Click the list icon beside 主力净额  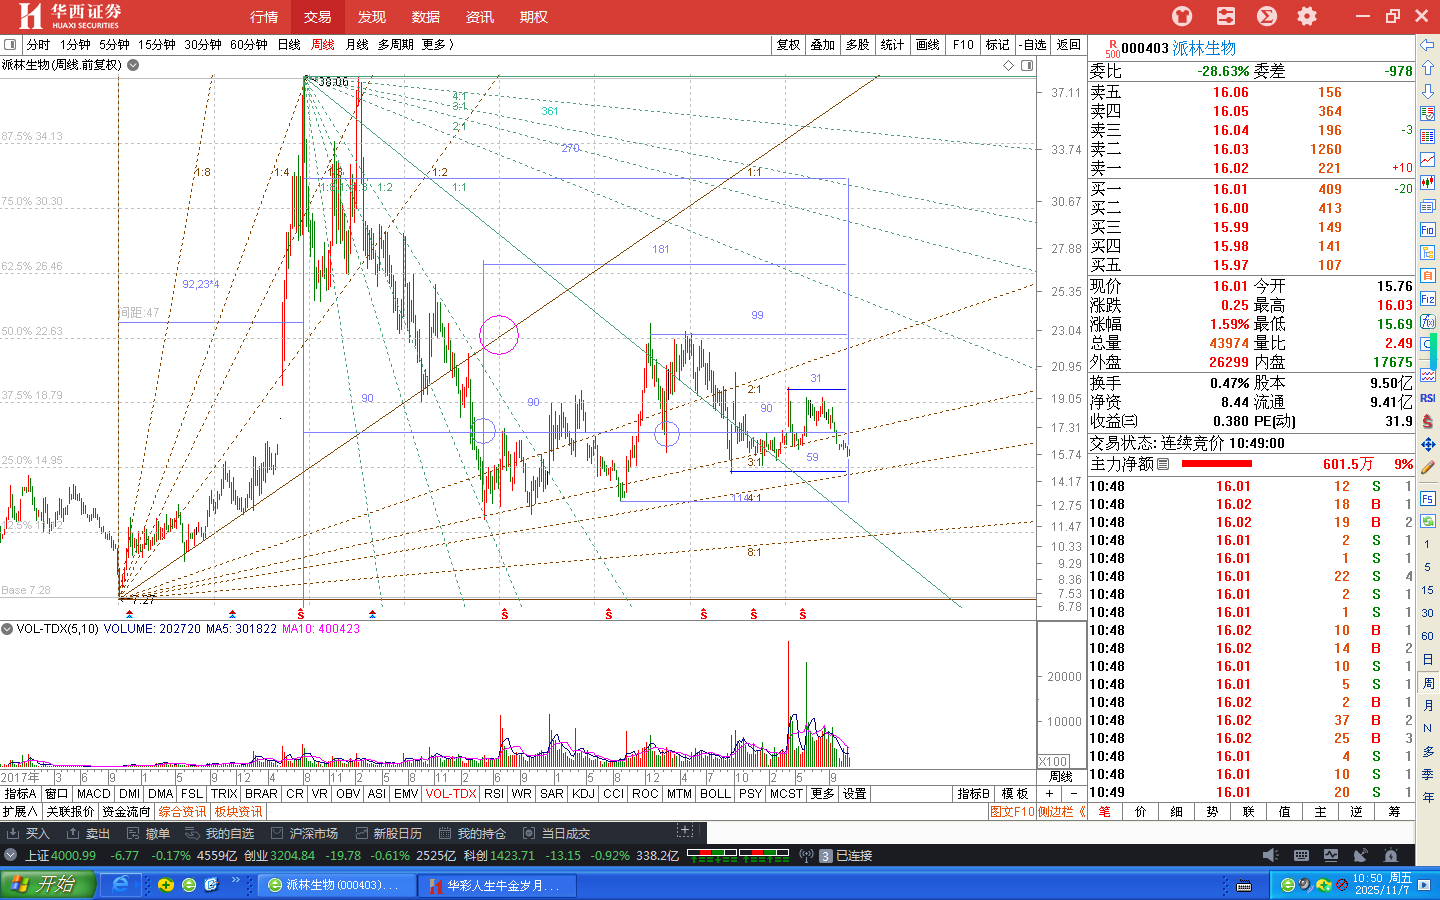(1163, 464)
